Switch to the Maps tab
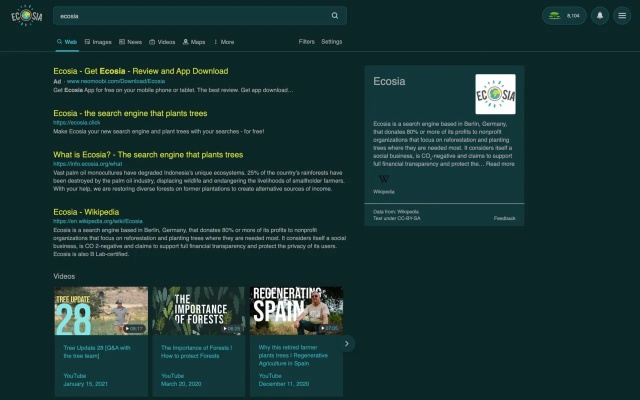This screenshot has height=400, width=640. point(194,42)
